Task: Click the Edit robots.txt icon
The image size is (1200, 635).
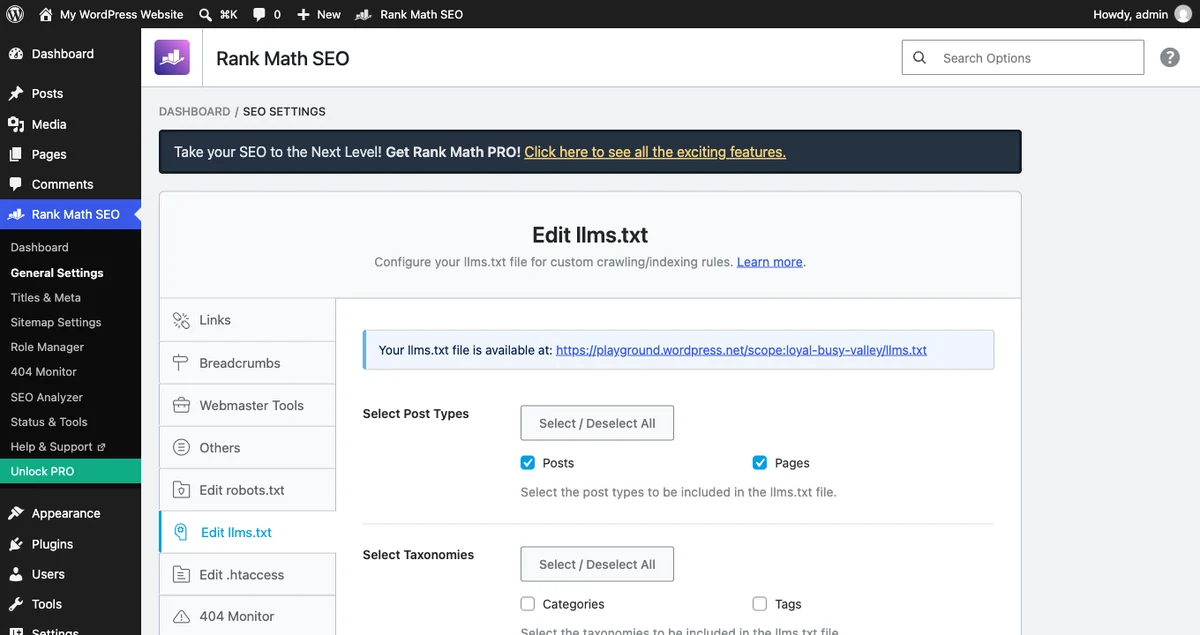Action: point(181,490)
